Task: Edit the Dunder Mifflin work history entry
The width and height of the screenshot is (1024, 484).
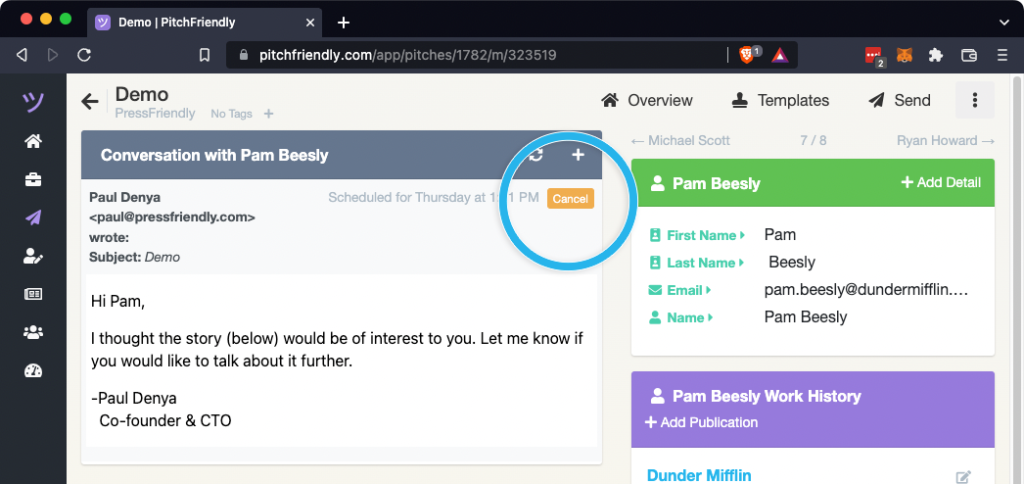Action: [963, 477]
